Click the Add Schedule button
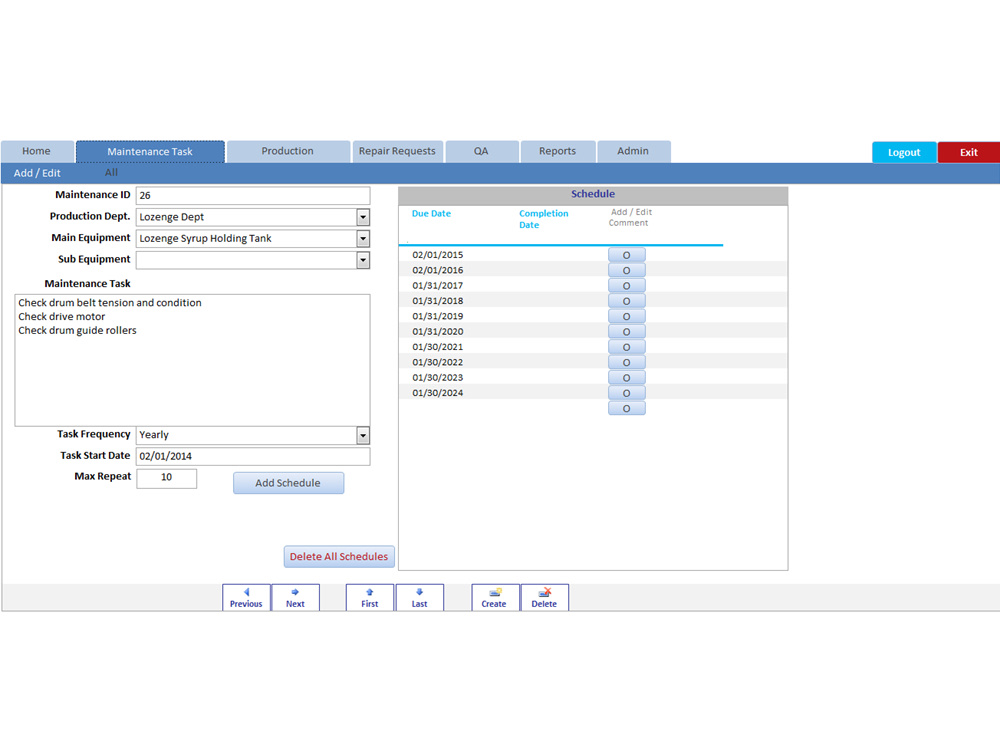This screenshot has height=750, width=1000. click(288, 482)
